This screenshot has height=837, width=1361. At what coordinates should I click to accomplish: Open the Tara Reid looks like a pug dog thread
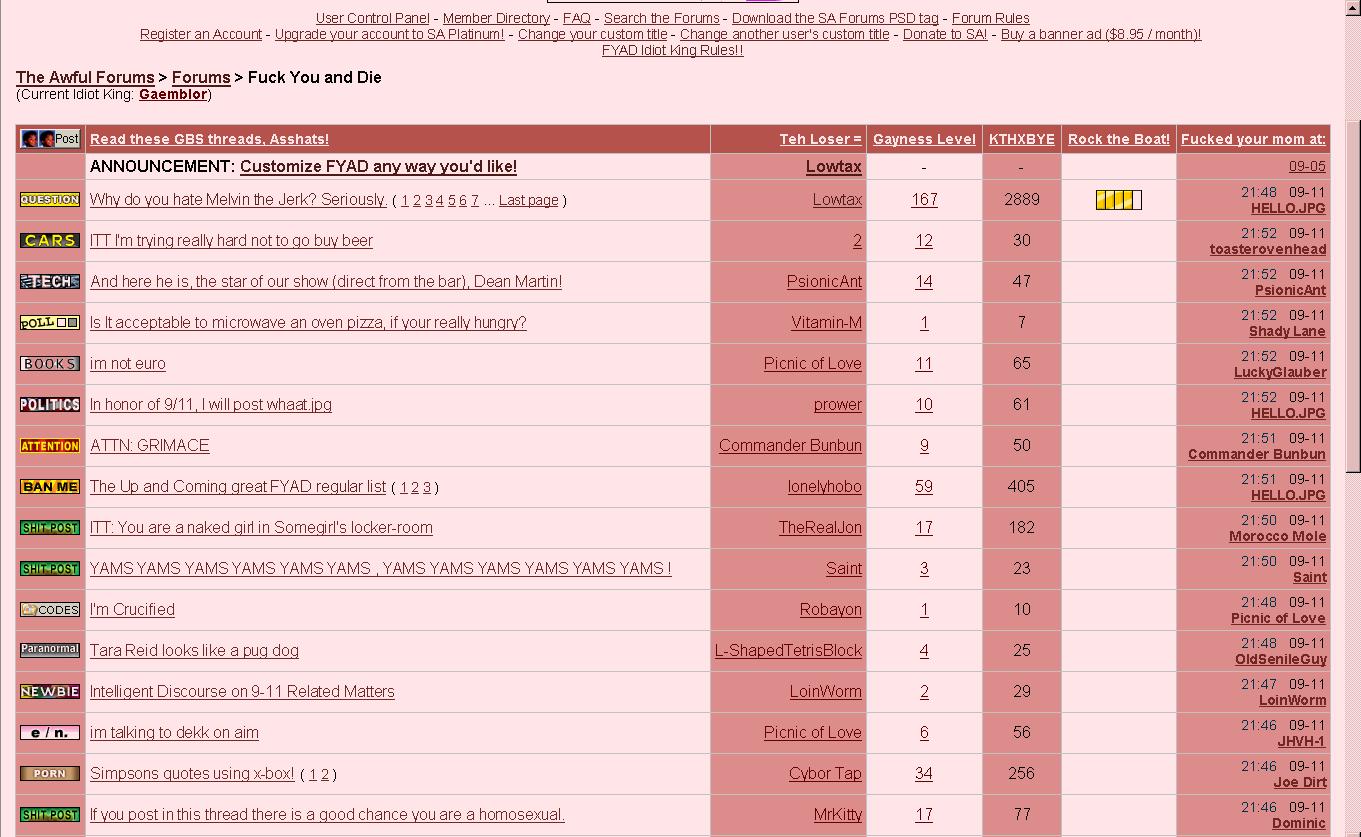(194, 651)
